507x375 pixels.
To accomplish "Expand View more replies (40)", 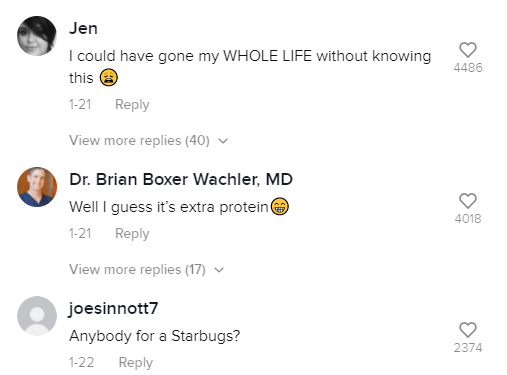I will (x=149, y=141).
